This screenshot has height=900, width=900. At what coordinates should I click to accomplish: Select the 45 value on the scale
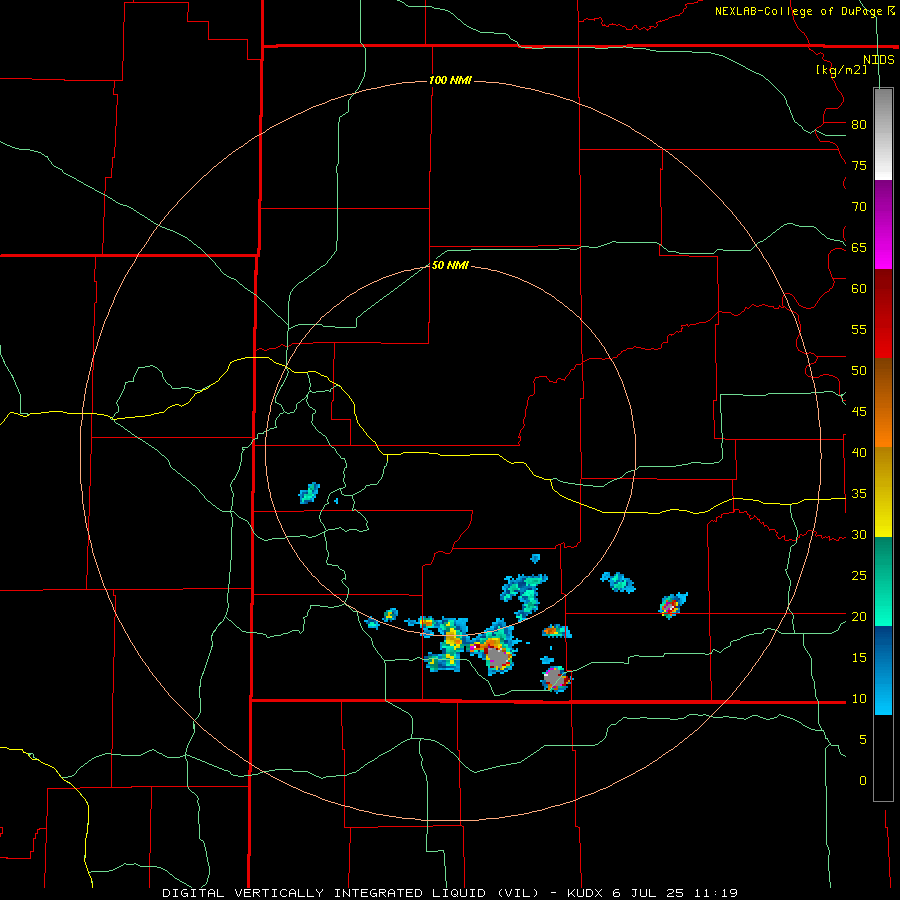pyautogui.click(x=859, y=412)
